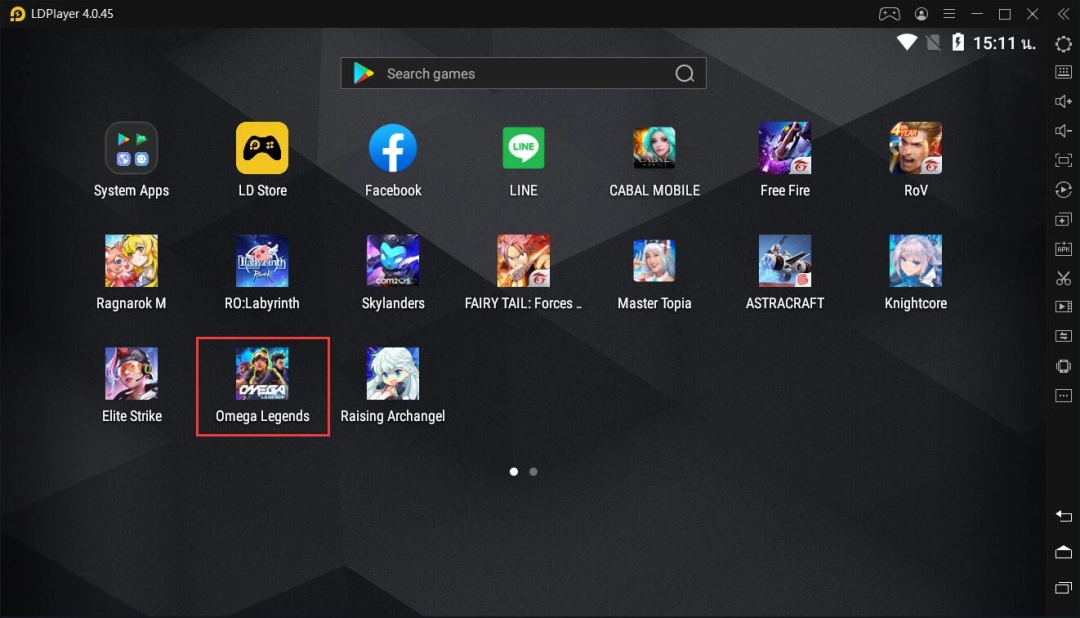Open the gamepad menu in the title bar
The width and height of the screenshot is (1080, 618).
pos(889,14)
